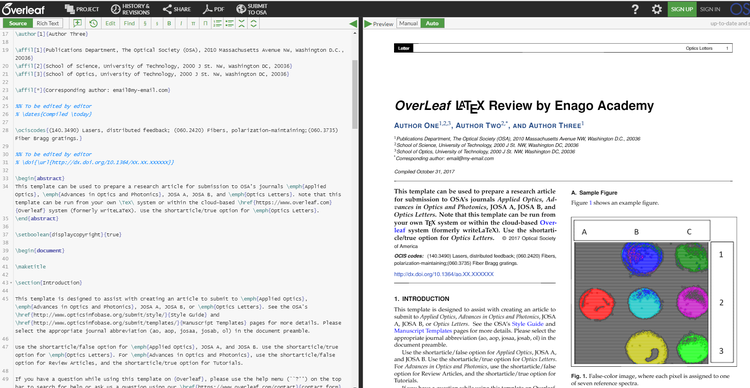This screenshot has width=750, height=388.
Task: Open the settings gear icon
Action: click(657, 9)
